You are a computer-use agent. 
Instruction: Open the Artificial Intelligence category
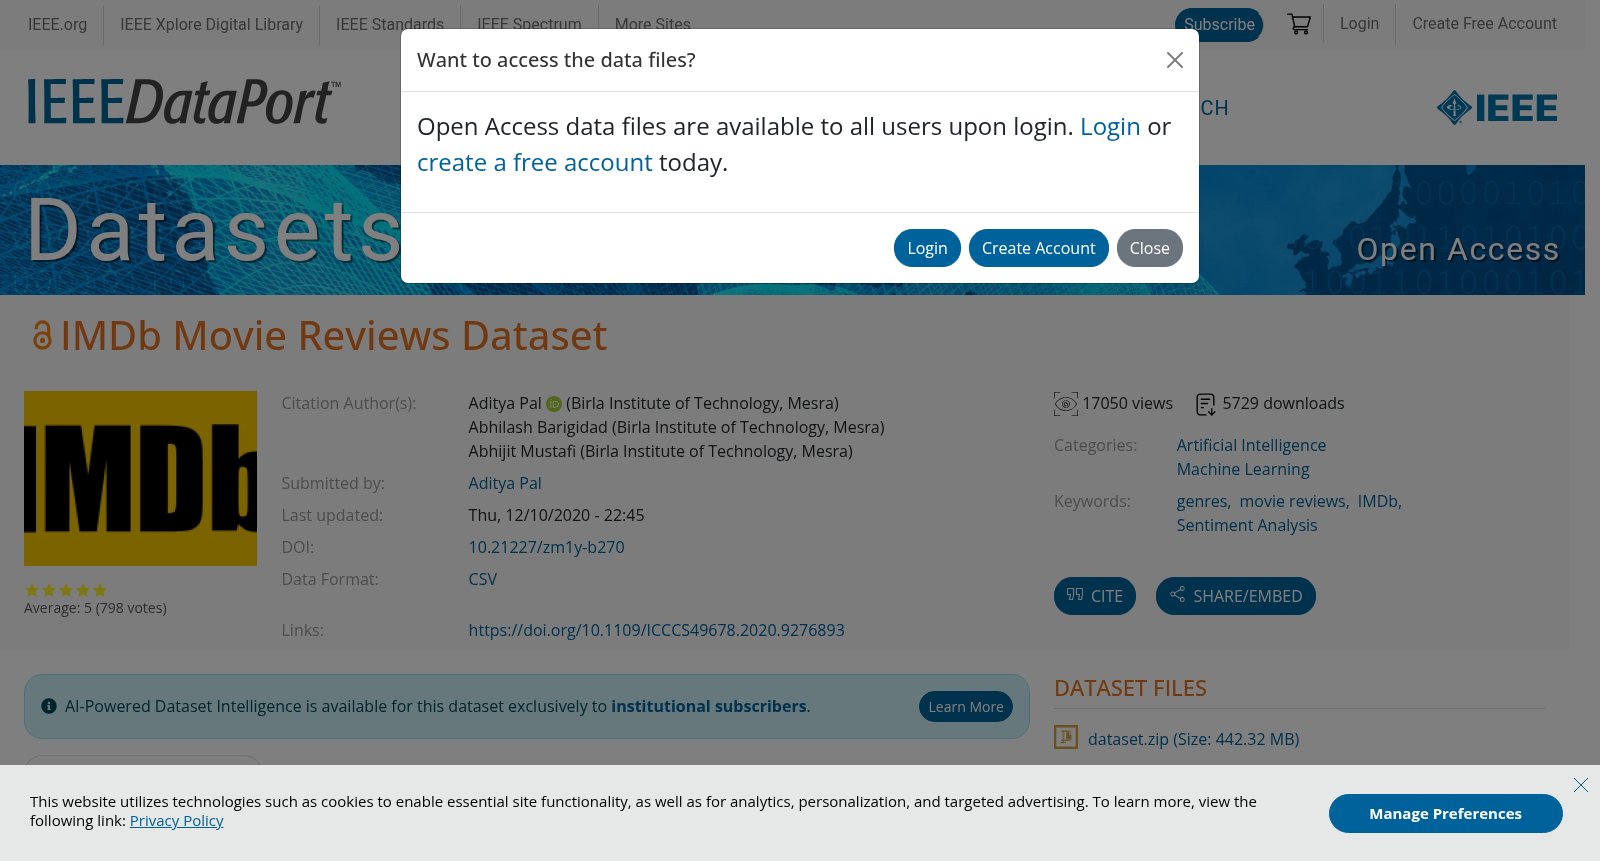coord(1251,445)
